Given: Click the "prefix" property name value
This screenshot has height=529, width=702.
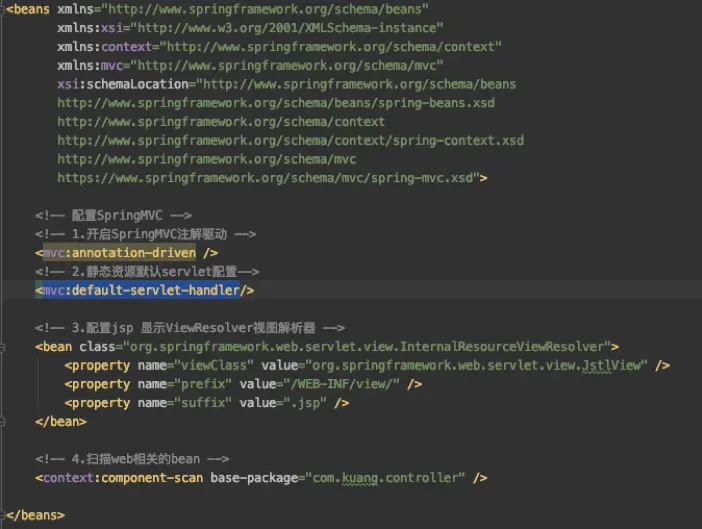Looking at the screenshot, I should click(203, 384).
